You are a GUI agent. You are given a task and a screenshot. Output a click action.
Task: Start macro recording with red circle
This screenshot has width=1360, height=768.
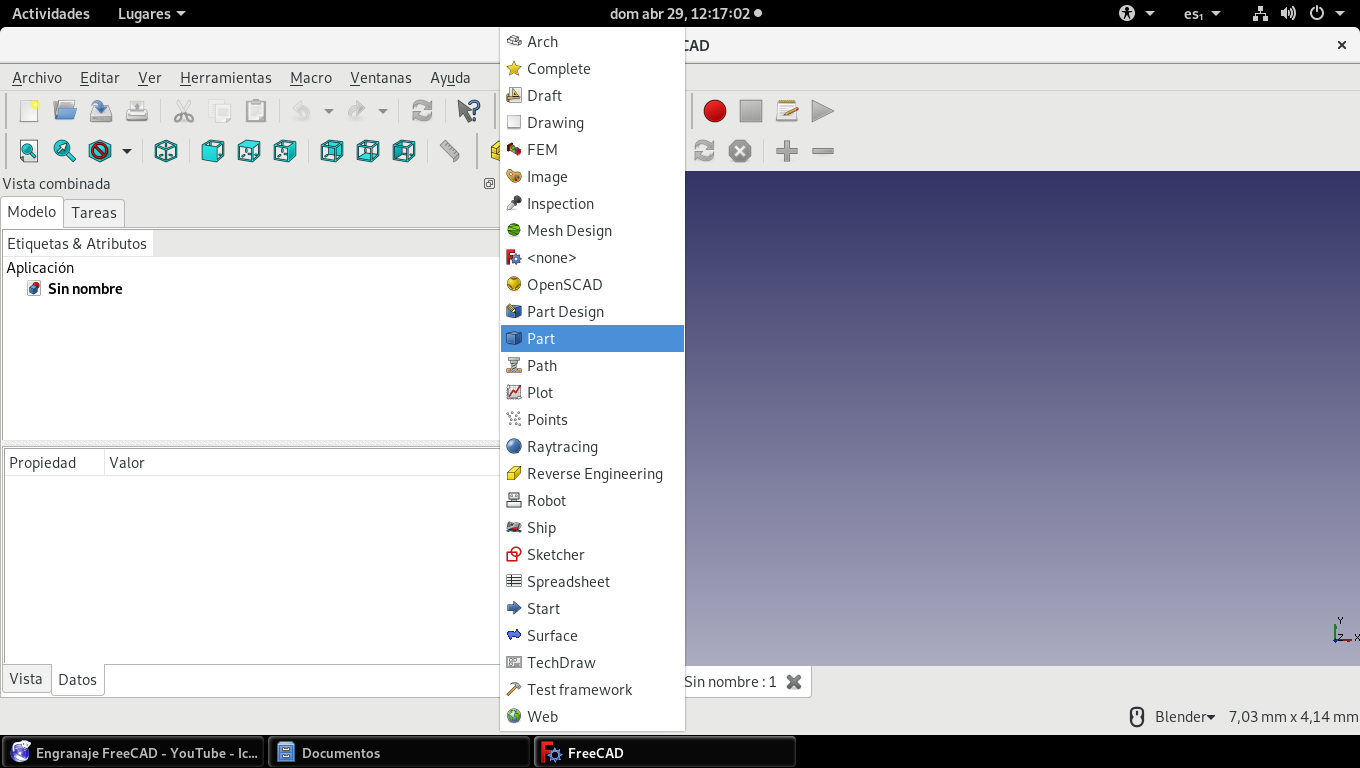click(x=714, y=111)
